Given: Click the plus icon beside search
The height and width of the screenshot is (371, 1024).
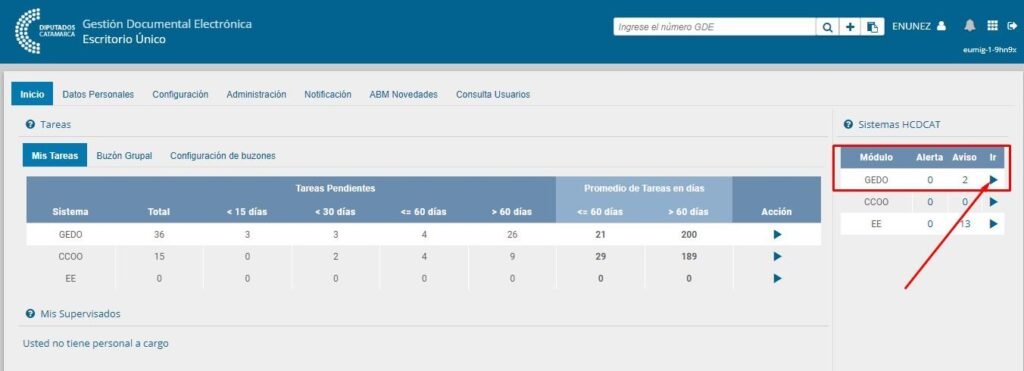Looking at the screenshot, I should pos(850,27).
